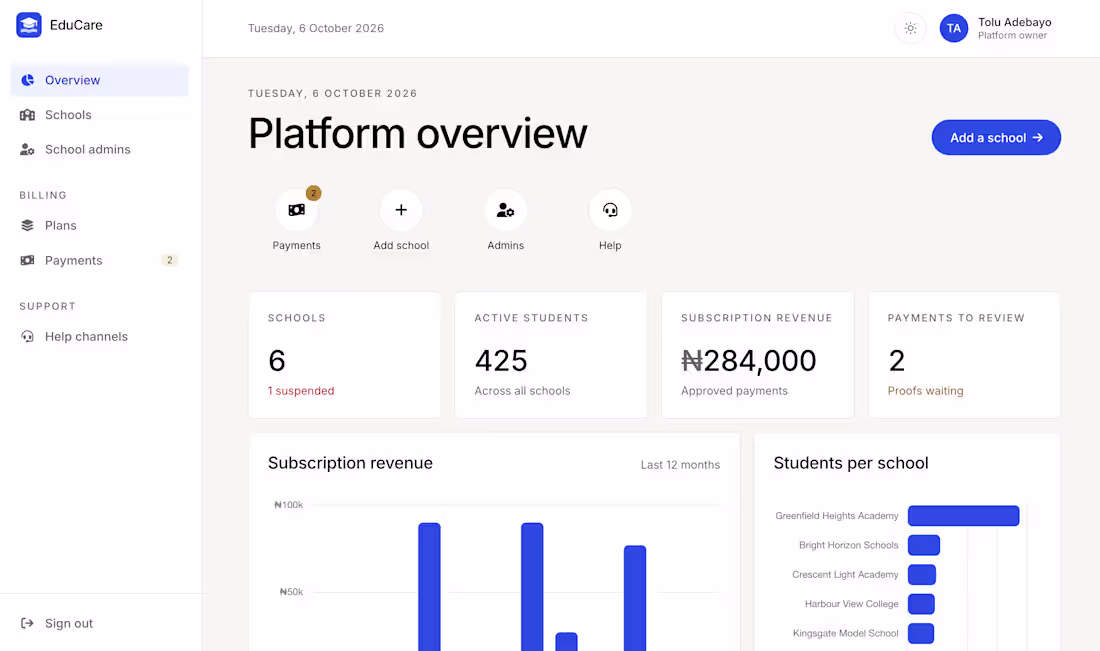Click the Harbour View College bar
This screenshot has width=1100, height=651.
tap(921, 604)
